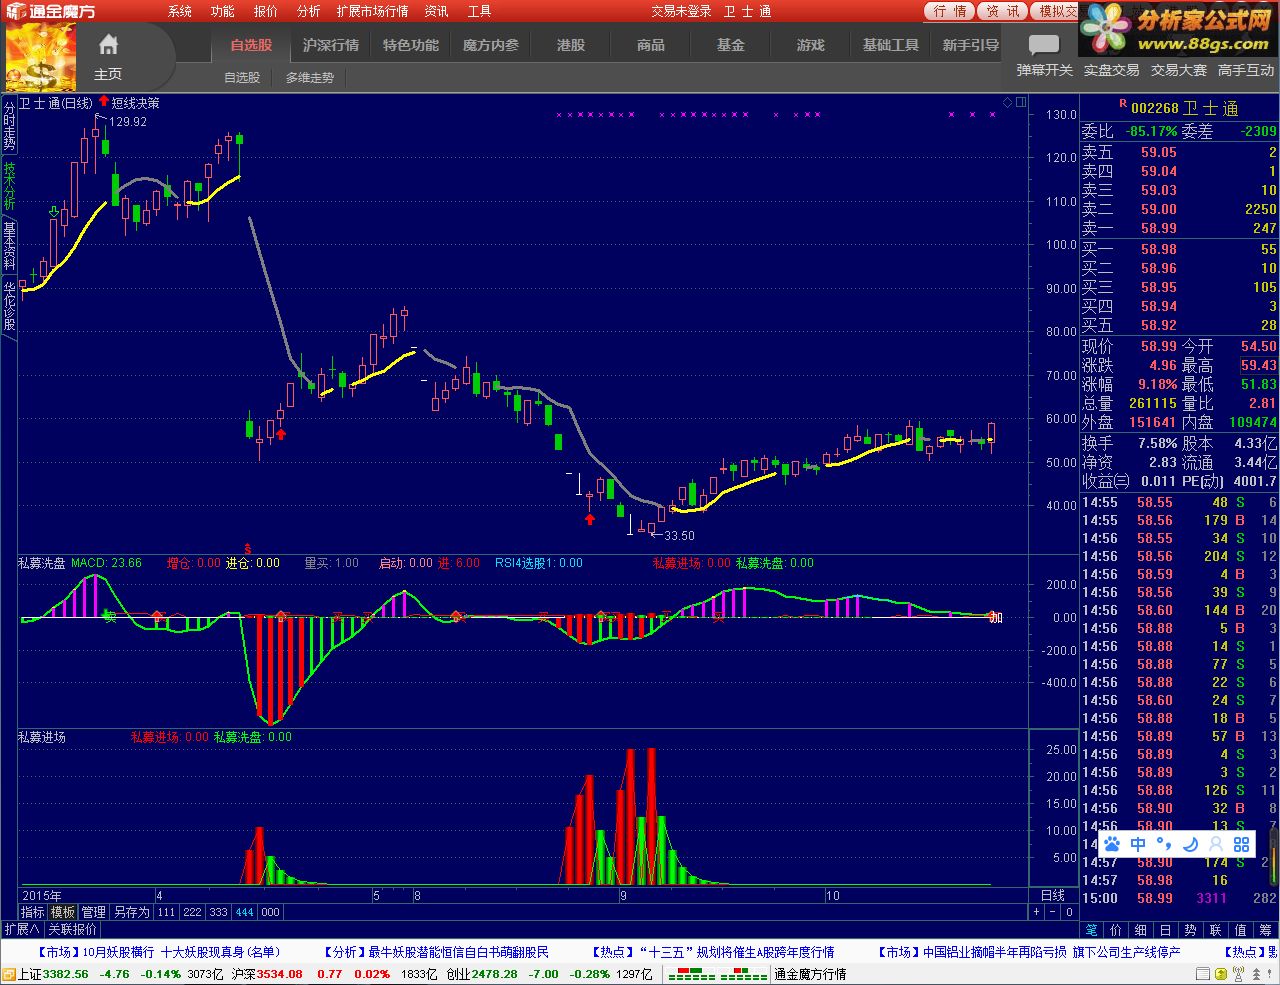This screenshot has height=985, width=1280.
Task: Switch to the 港股 tab
Action: click(571, 45)
